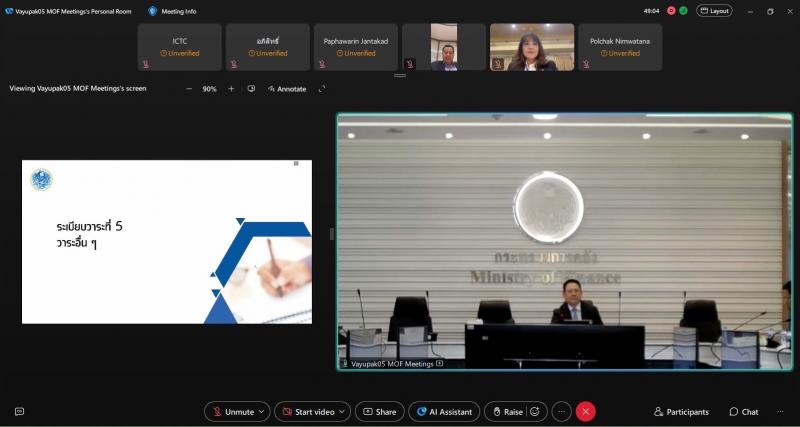Share content with the Share button
800x427 pixels.
click(x=380, y=412)
